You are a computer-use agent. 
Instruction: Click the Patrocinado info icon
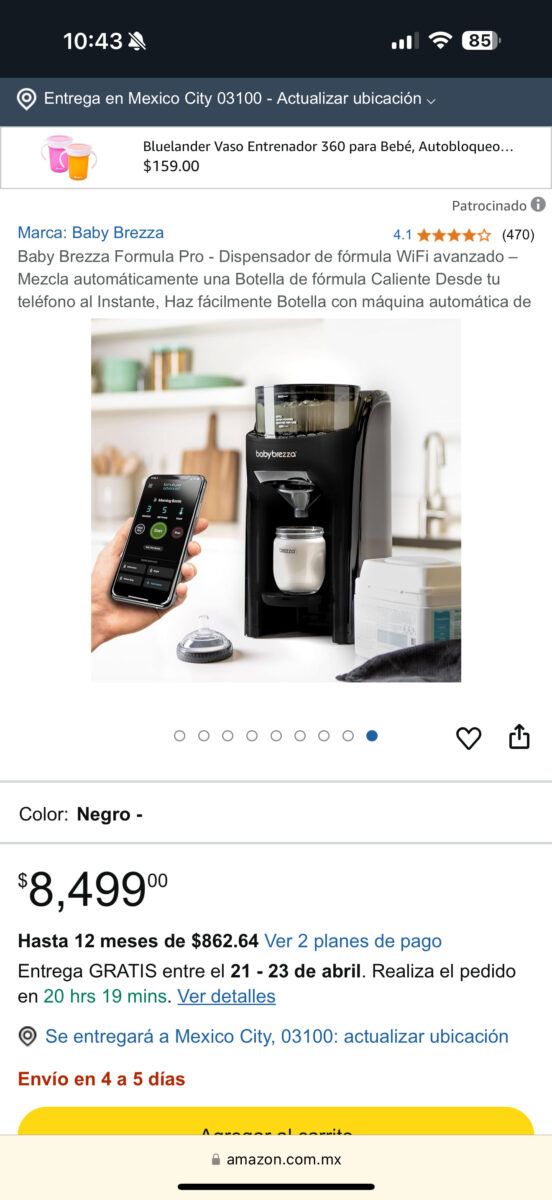click(x=538, y=205)
